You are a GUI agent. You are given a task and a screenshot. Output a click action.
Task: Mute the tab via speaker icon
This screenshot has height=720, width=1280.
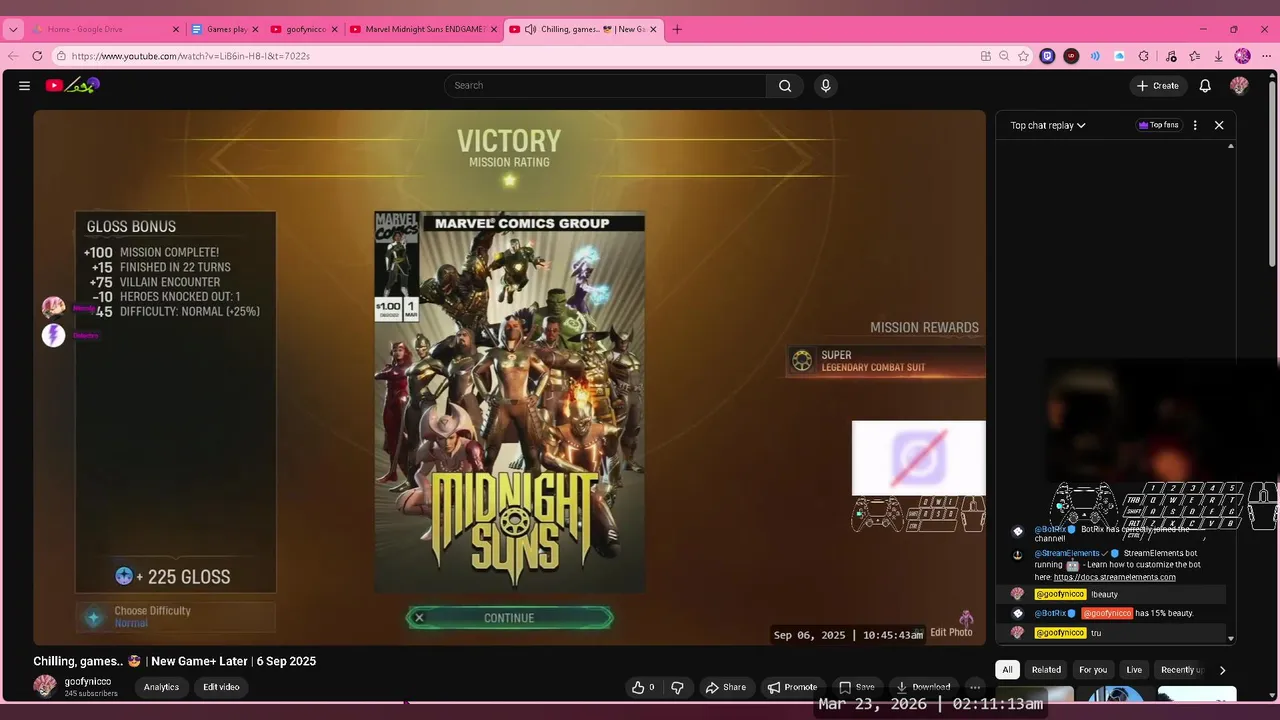[x=530, y=29]
